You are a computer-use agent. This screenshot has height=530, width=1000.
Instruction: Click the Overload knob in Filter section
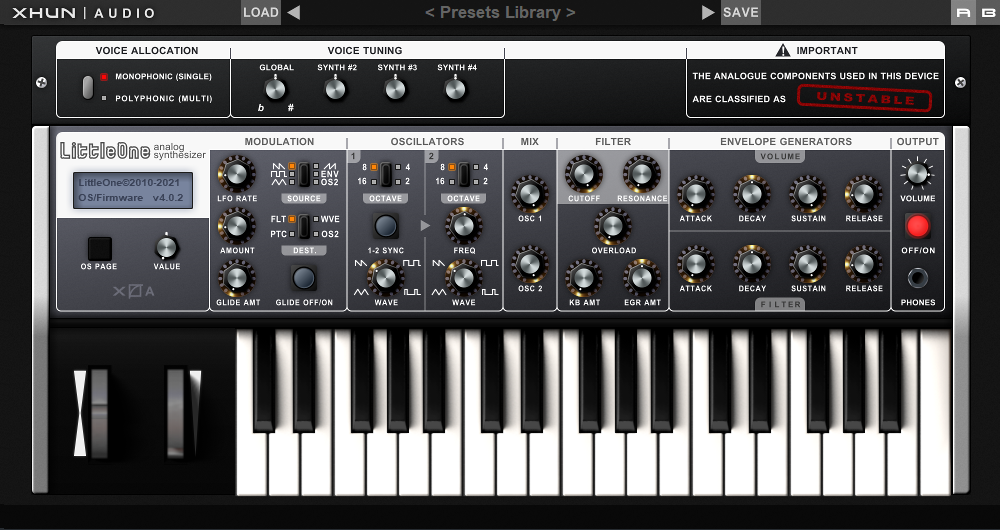[613, 226]
